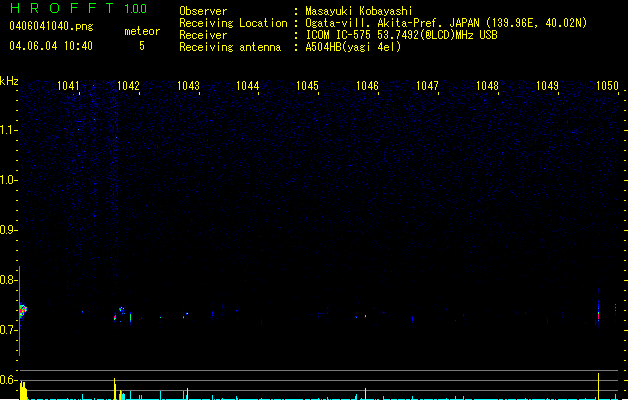Click the yellow power spike just before 1046
The width and height of the screenshot is (629, 400).
(x=365, y=394)
